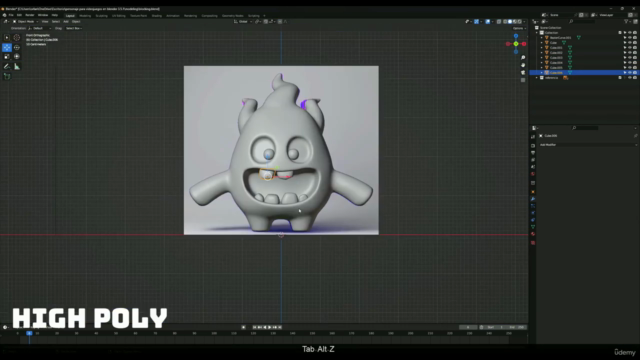Collapse the Collection in outliner

click(537, 33)
